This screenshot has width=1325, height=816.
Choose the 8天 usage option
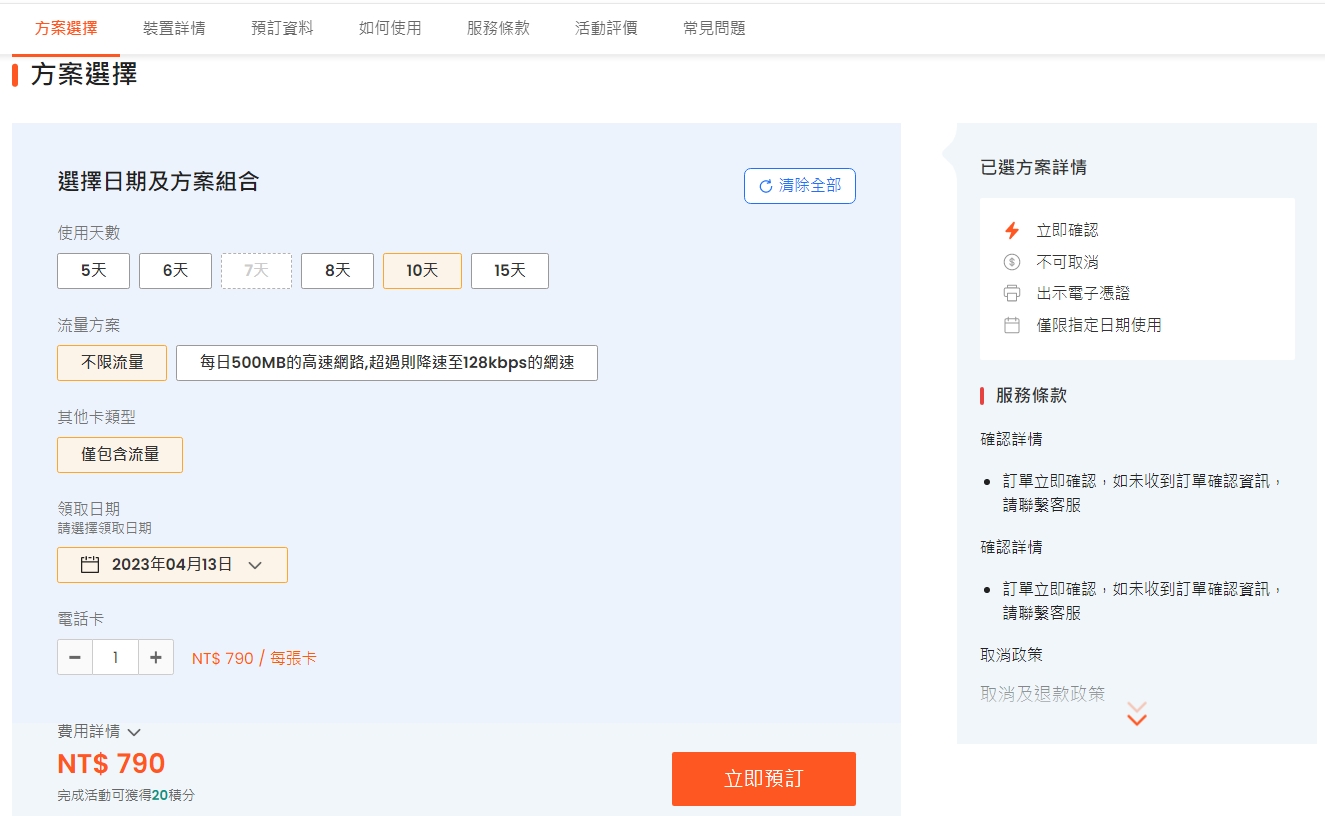pos(337,271)
